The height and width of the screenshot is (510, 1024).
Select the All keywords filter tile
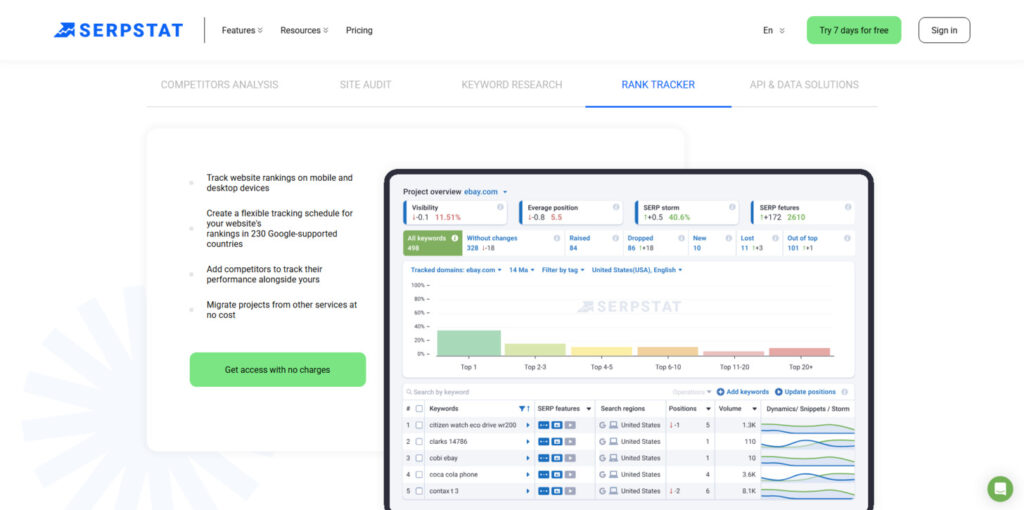[433, 243]
